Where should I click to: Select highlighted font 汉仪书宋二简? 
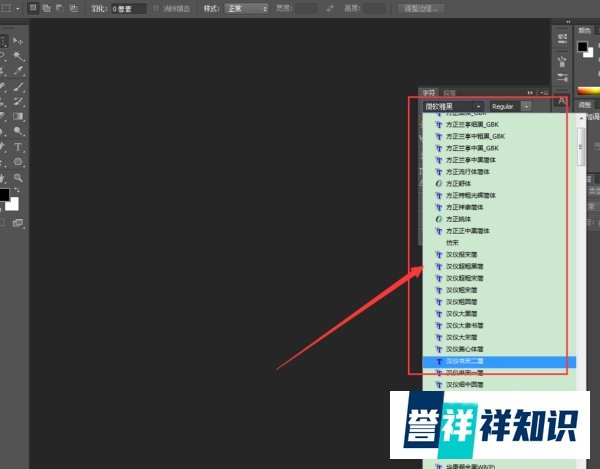(499, 362)
